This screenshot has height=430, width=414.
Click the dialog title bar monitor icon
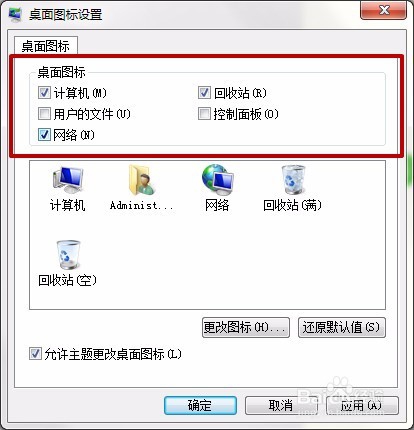tap(15, 14)
